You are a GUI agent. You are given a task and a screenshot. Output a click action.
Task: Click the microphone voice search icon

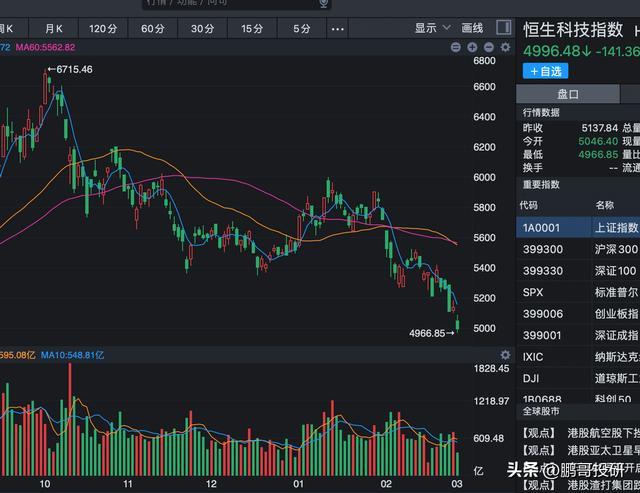coord(323,4)
